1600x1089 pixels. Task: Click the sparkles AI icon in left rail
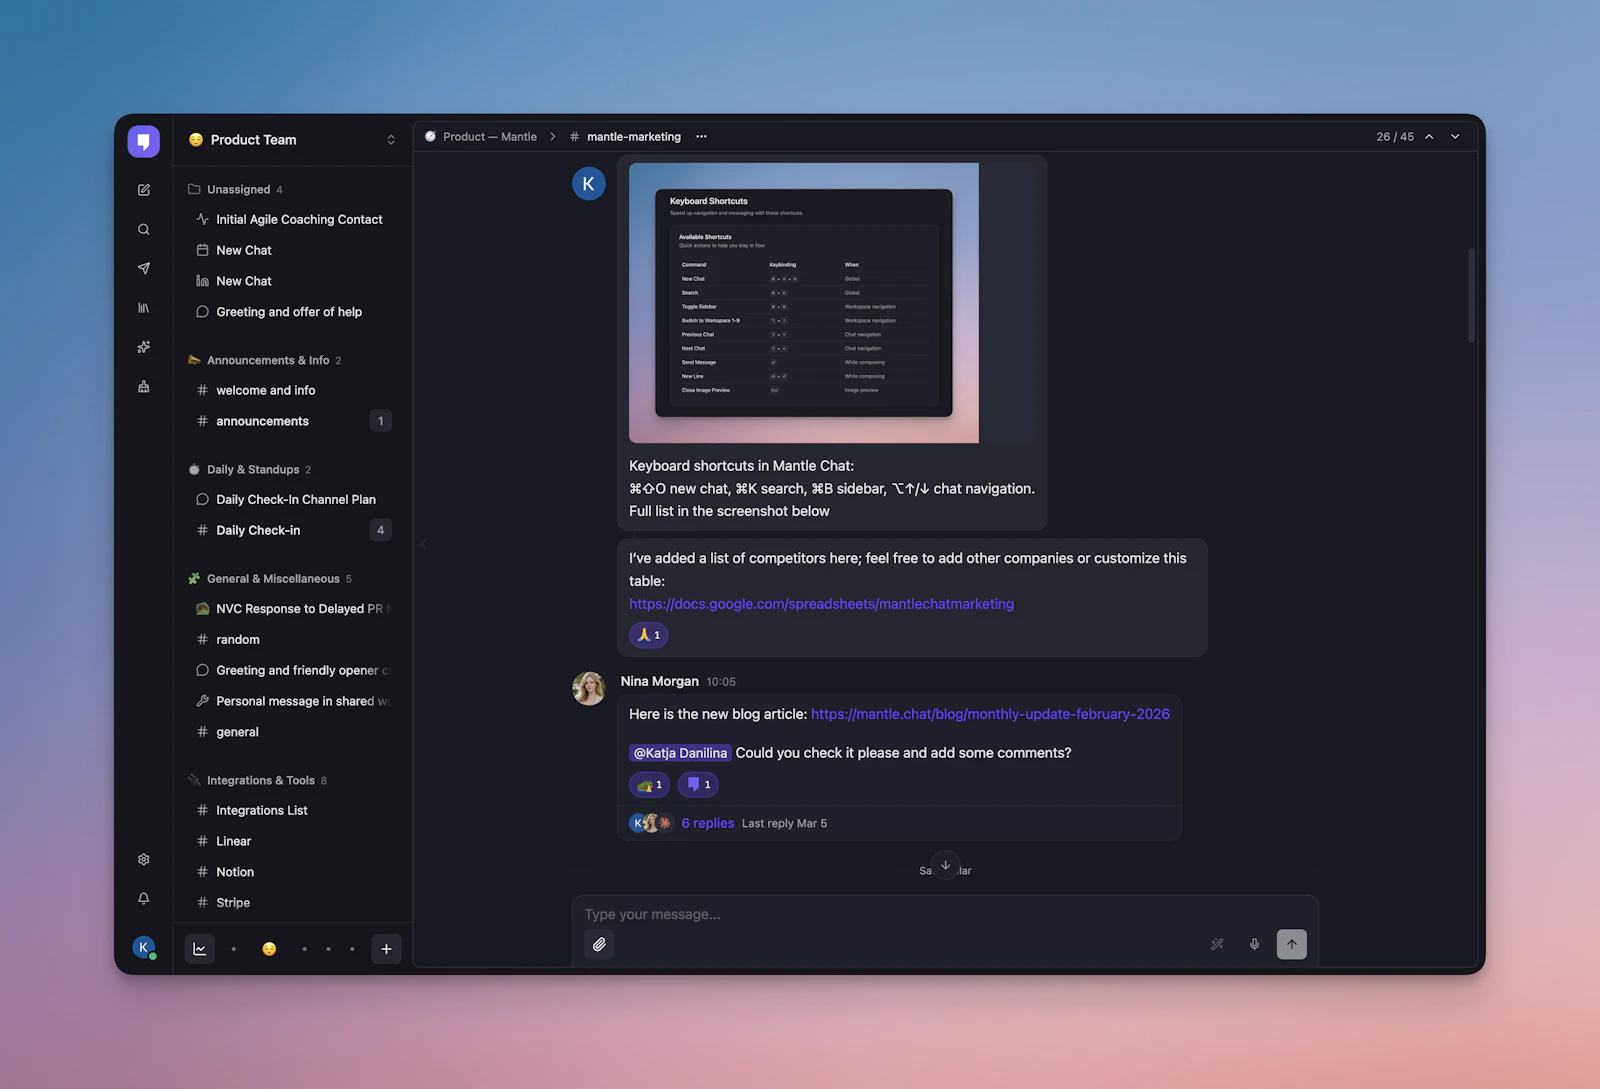pos(144,347)
